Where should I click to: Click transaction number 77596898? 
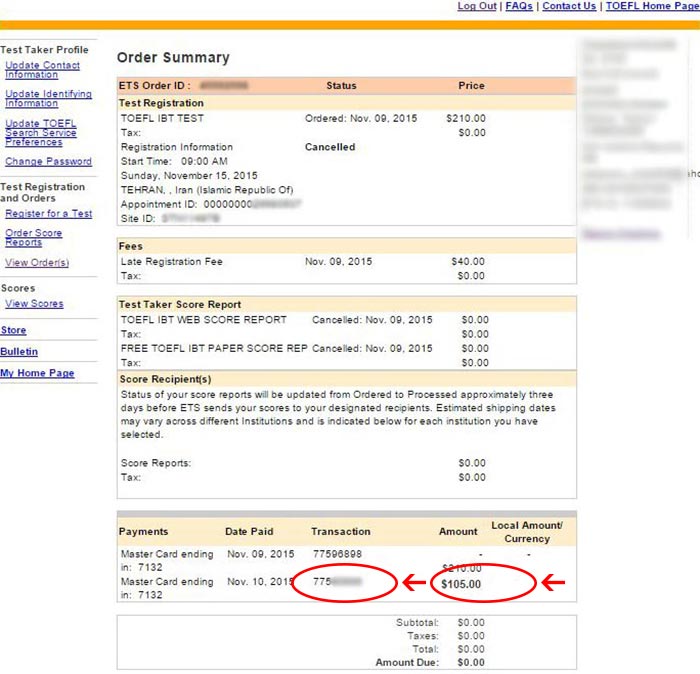337,554
